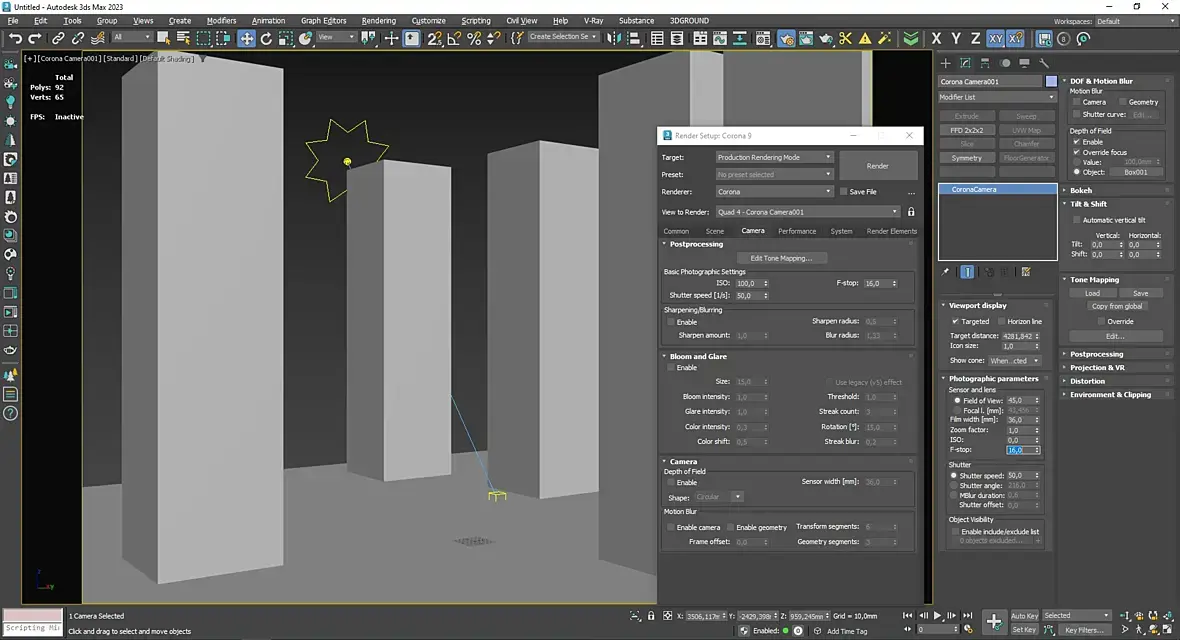The width and height of the screenshot is (1180, 640).
Task: Lock the View to Render padlock
Action: 910,212
